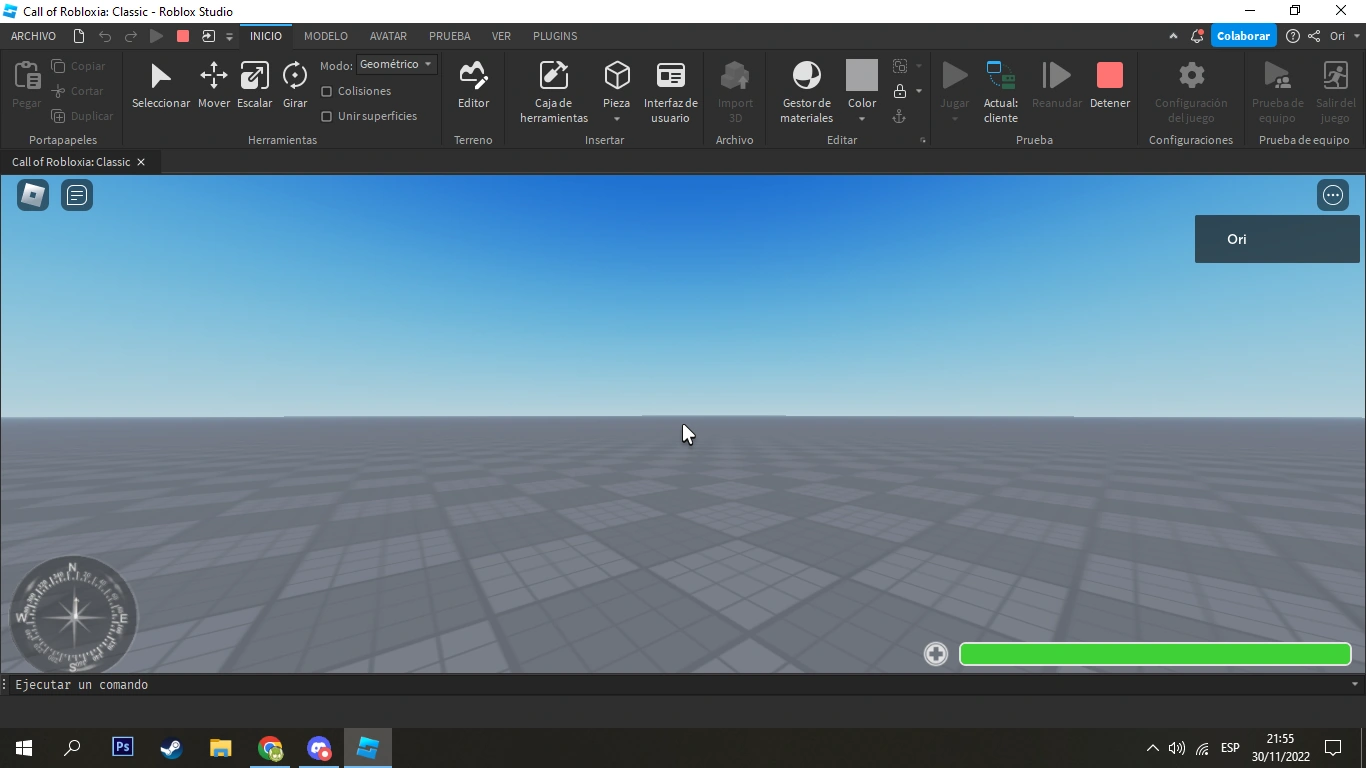Click the Colaborar button

1243,35
